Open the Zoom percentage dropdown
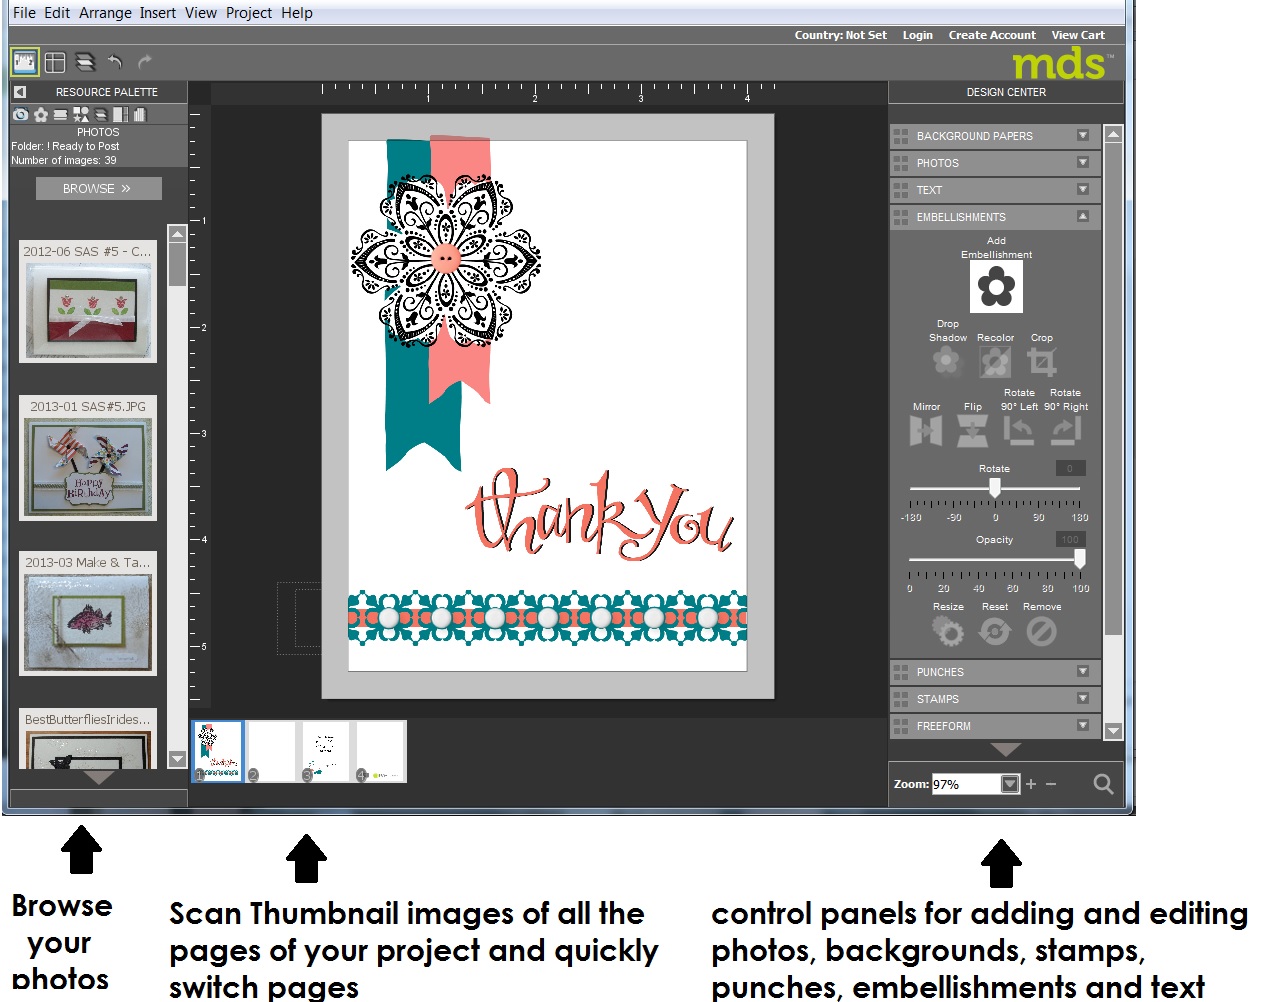Image resolution: width=1274 pixels, height=1002 pixels. tap(1009, 784)
